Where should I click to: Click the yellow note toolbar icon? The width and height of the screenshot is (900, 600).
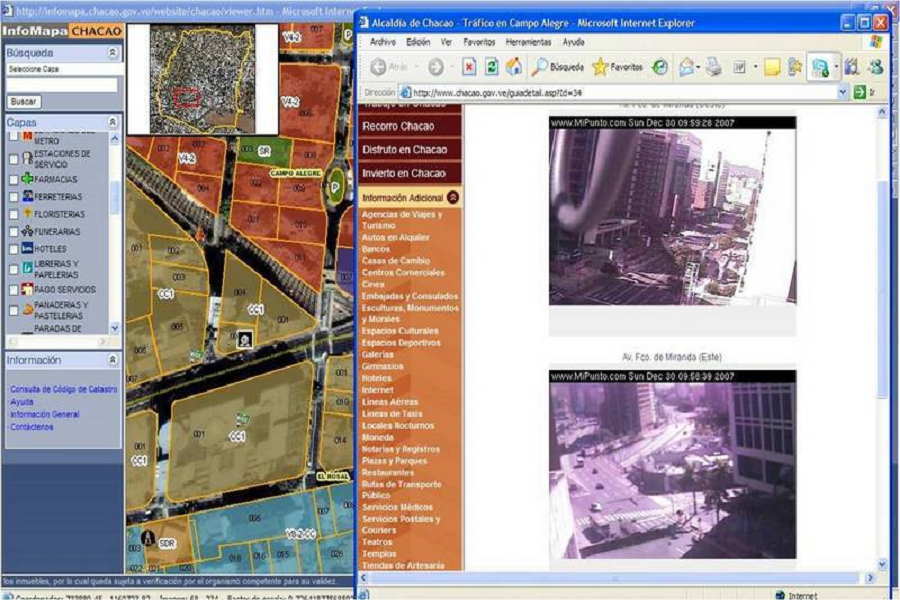[772, 68]
